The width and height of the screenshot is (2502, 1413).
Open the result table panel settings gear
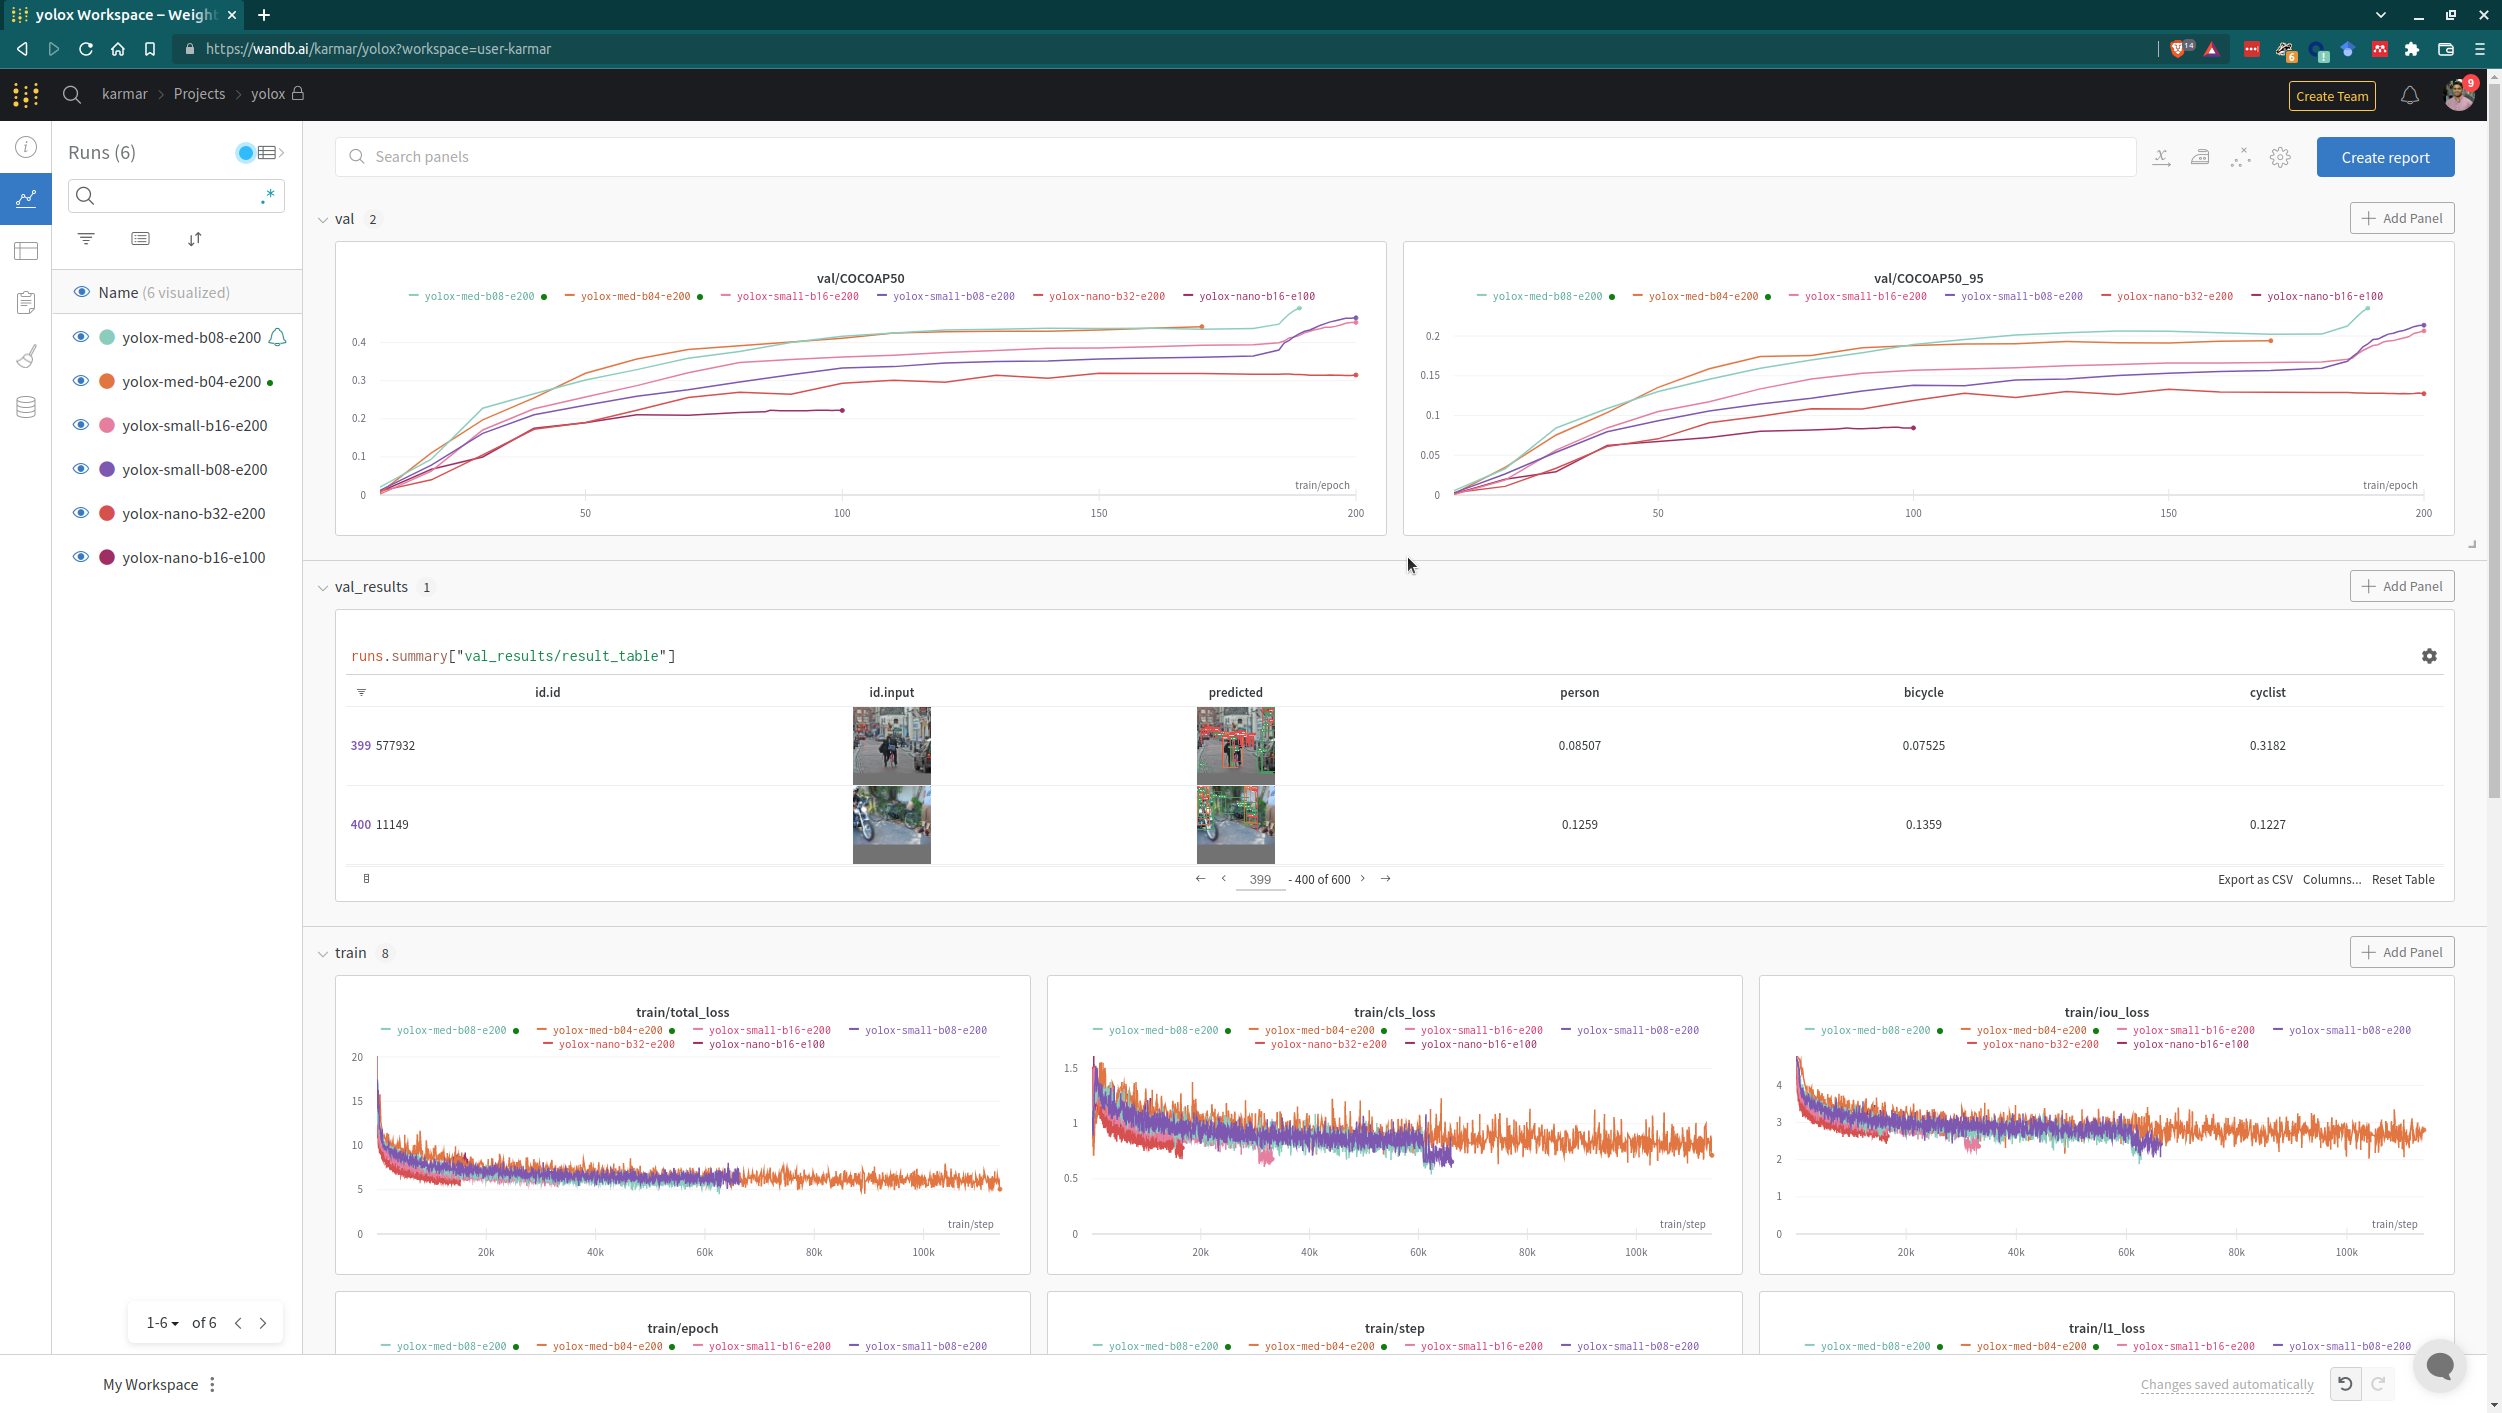click(2429, 656)
